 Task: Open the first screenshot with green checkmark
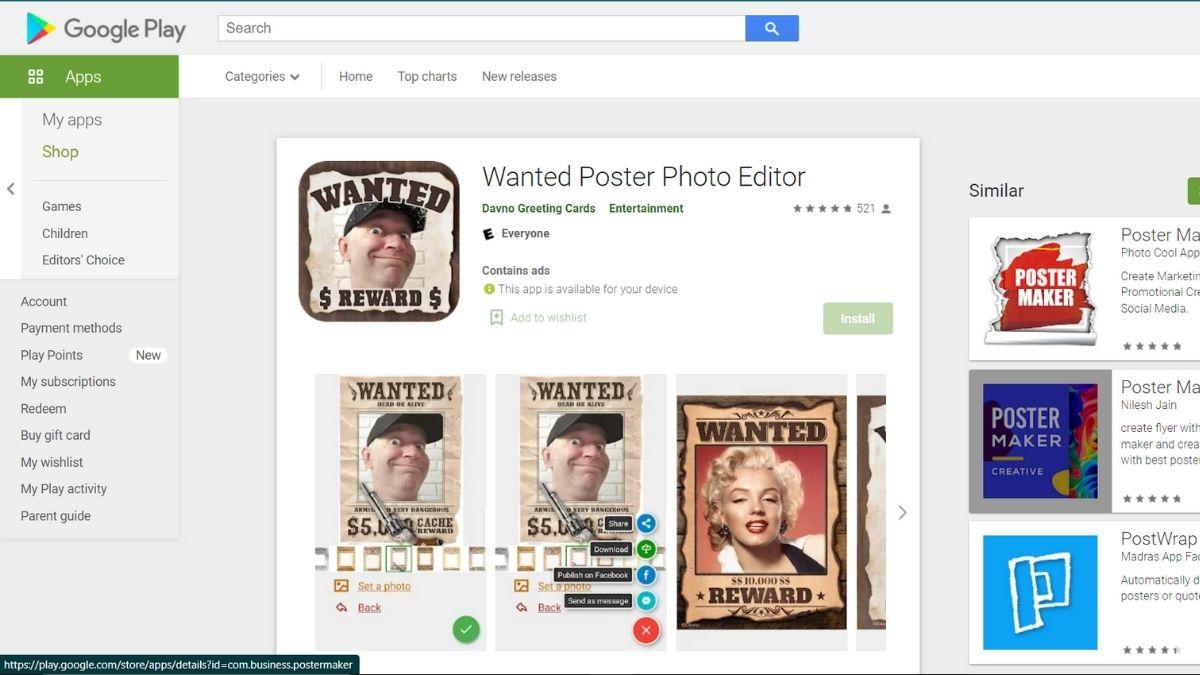[401, 512]
